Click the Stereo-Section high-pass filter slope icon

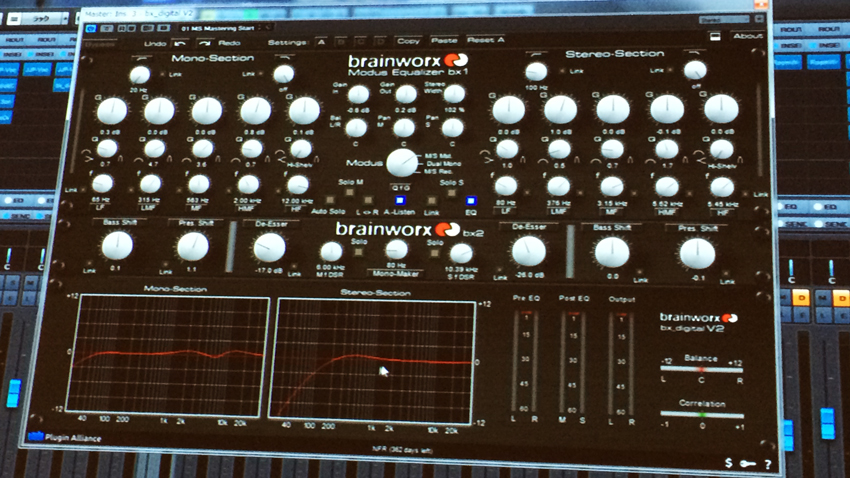(536, 54)
